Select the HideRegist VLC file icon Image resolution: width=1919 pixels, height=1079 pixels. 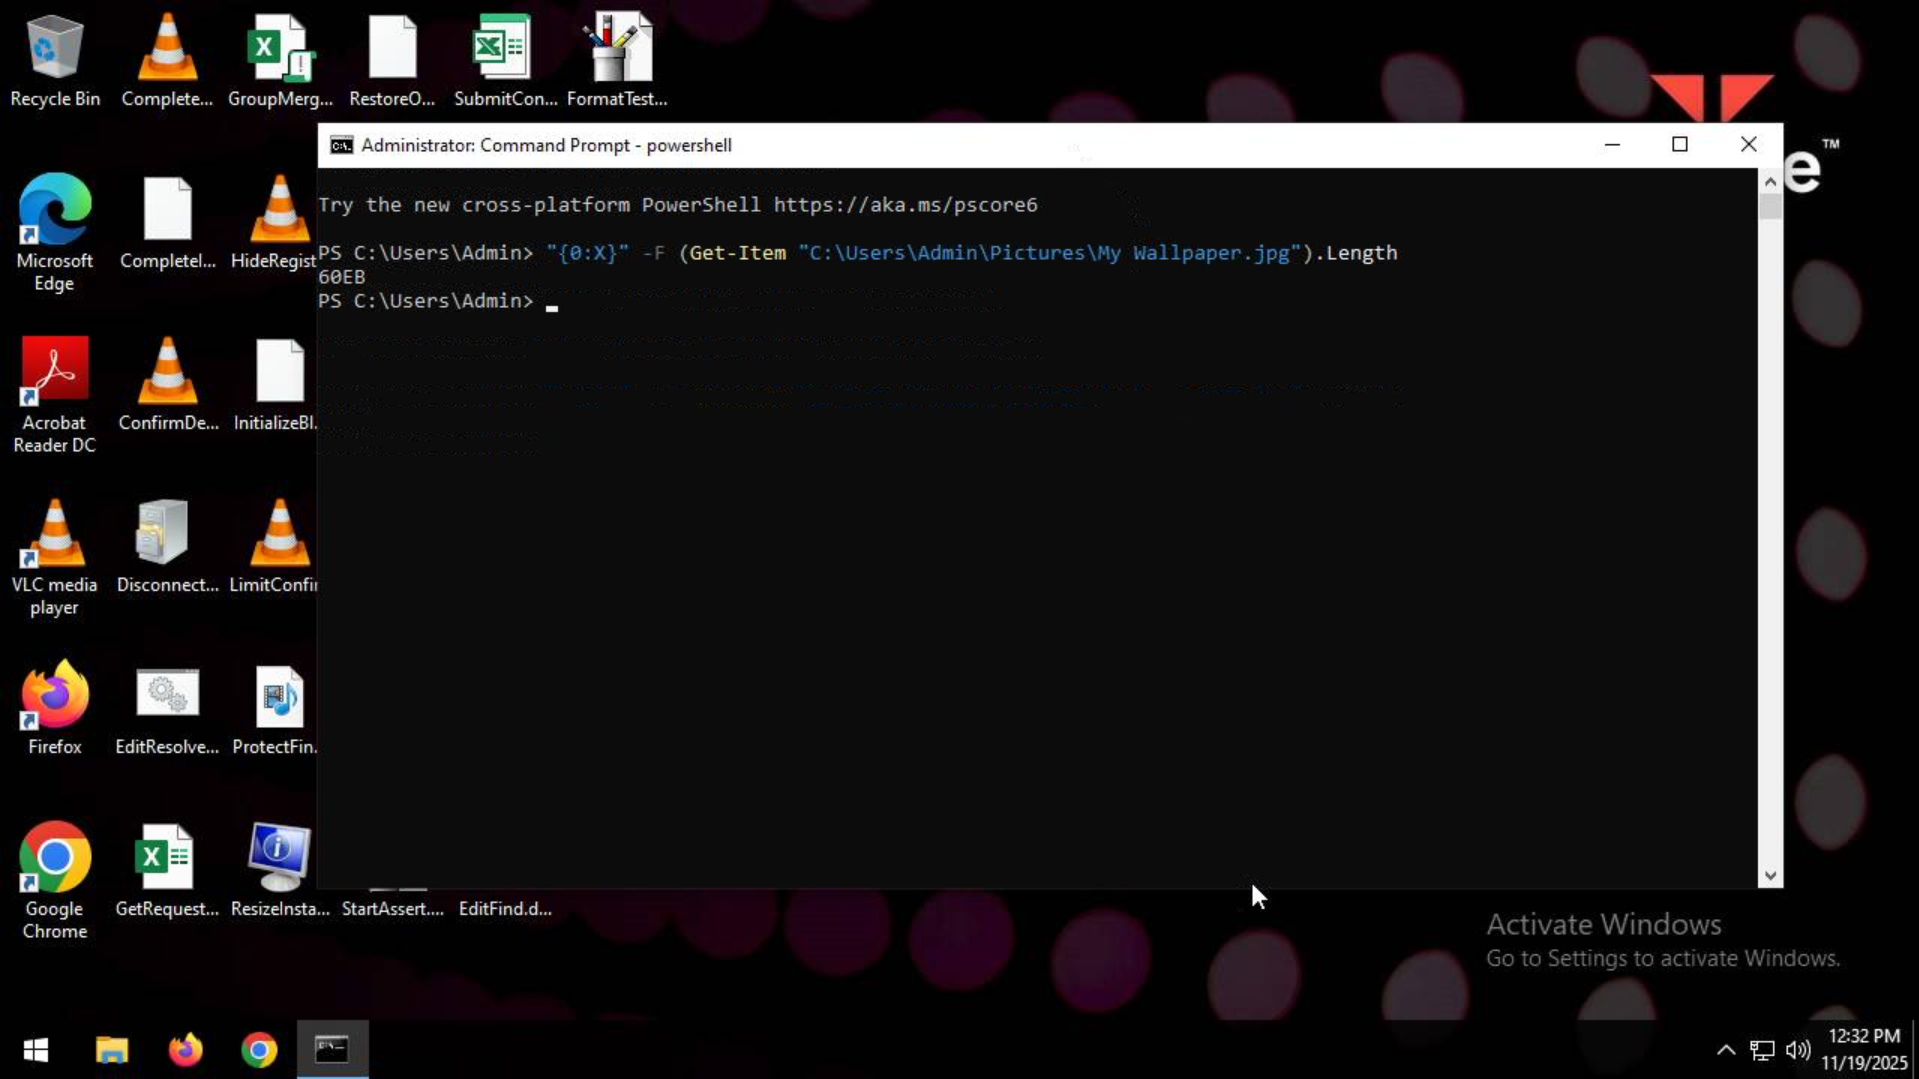(x=274, y=222)
